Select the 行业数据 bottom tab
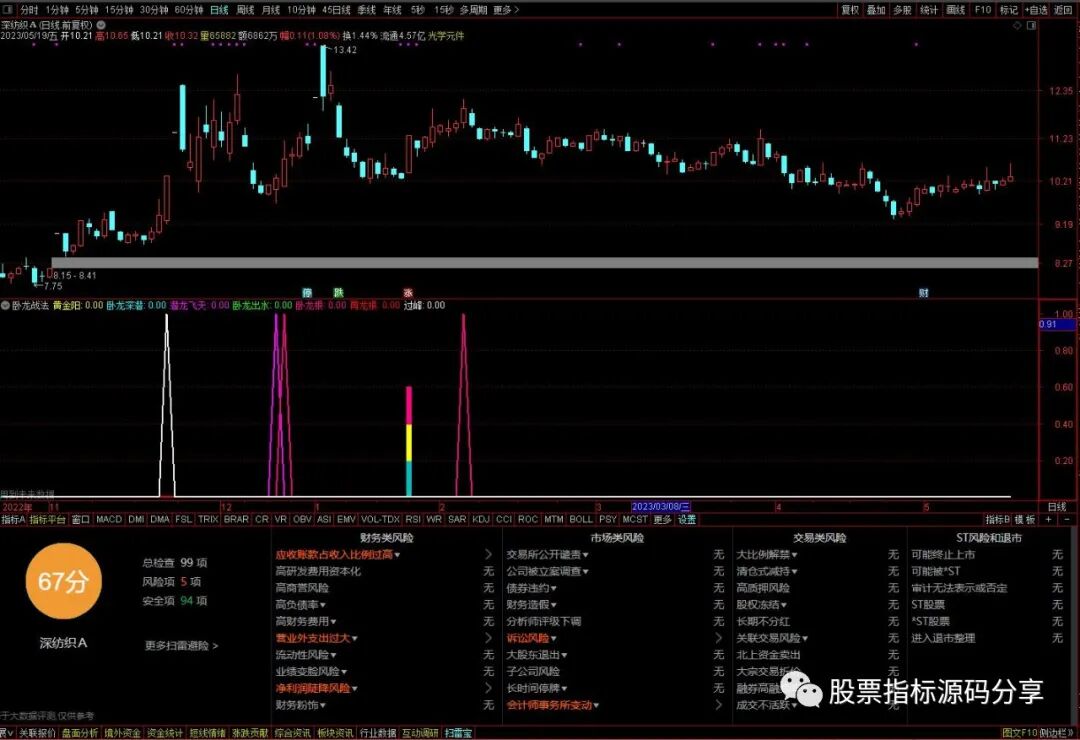1080x740 pixels. (378, 734)
